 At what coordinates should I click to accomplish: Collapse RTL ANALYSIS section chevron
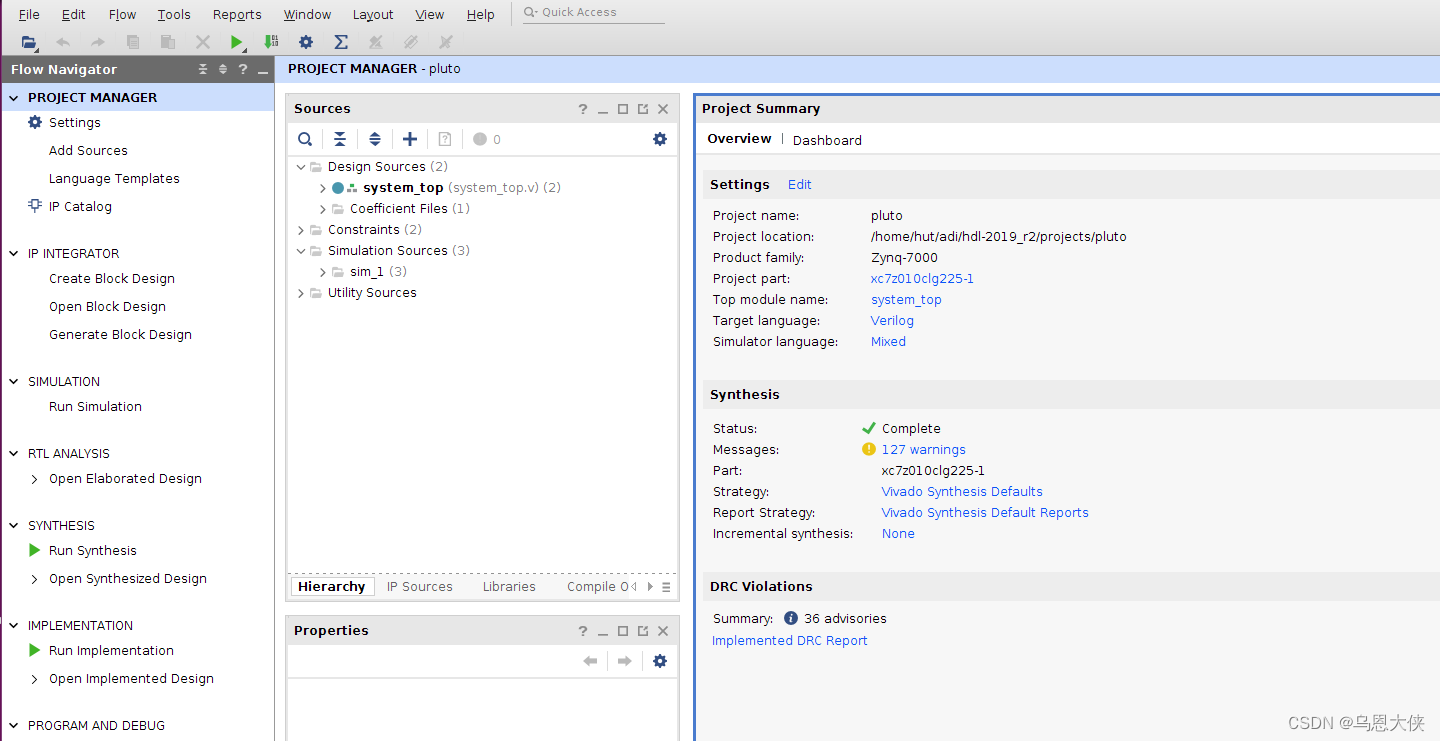[14, 453]
